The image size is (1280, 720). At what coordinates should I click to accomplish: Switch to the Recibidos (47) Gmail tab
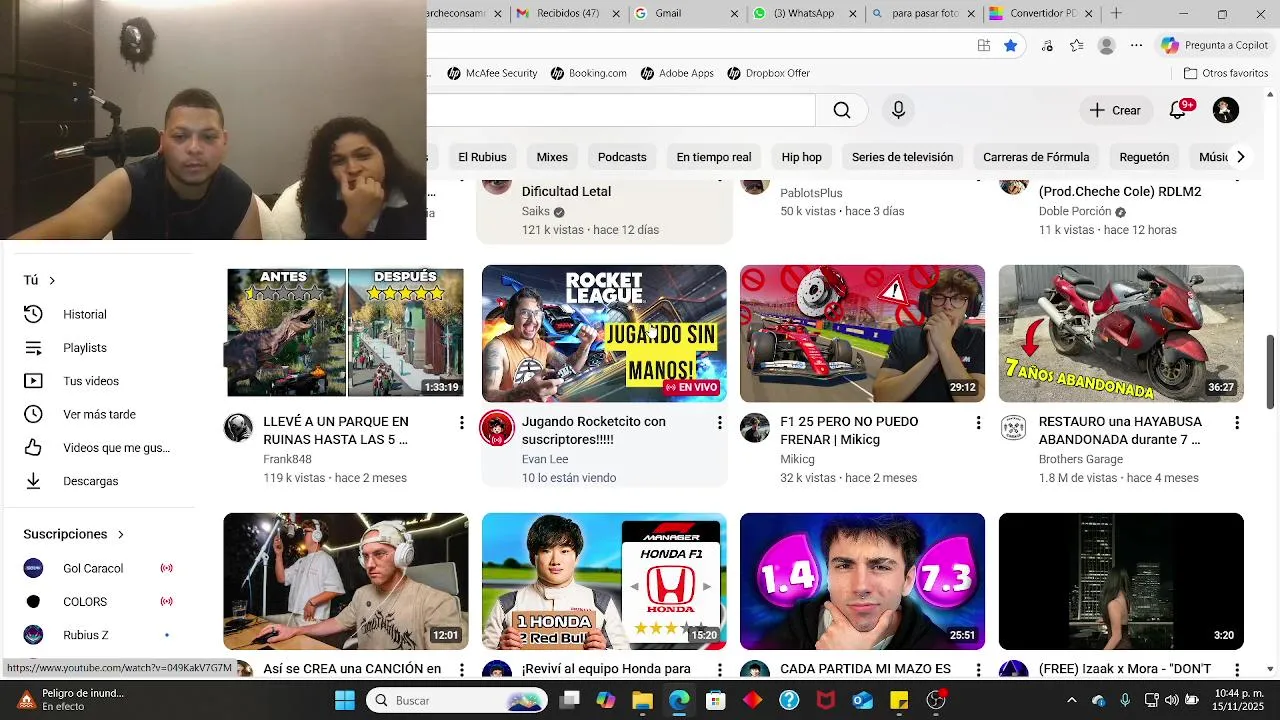tap(568, 14)
